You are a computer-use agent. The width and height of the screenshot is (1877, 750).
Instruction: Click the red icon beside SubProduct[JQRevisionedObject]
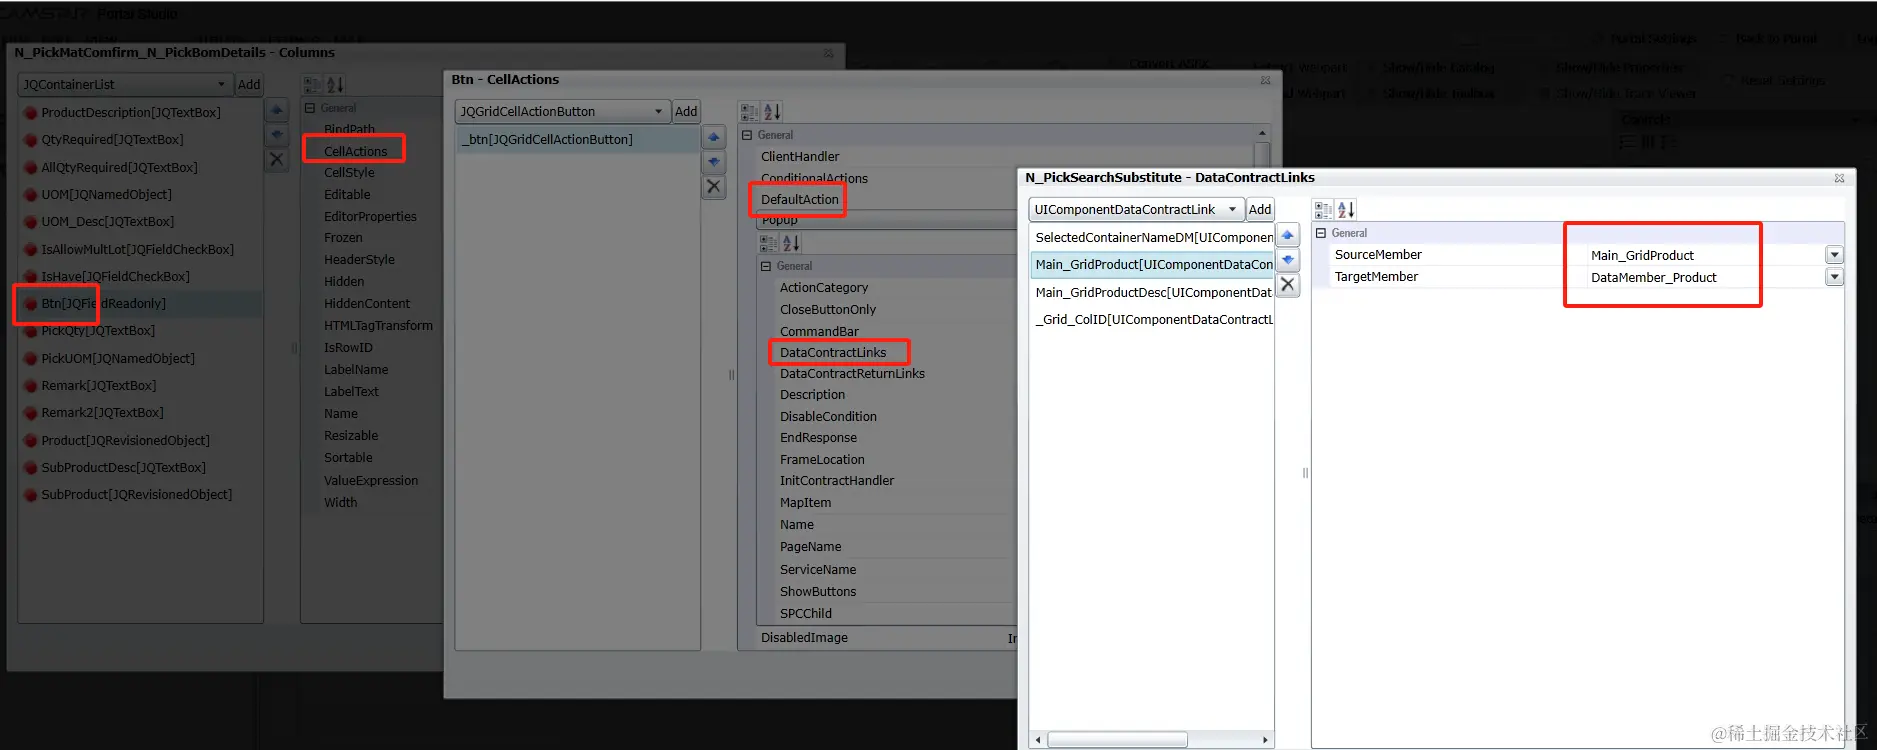click(31, 495)
